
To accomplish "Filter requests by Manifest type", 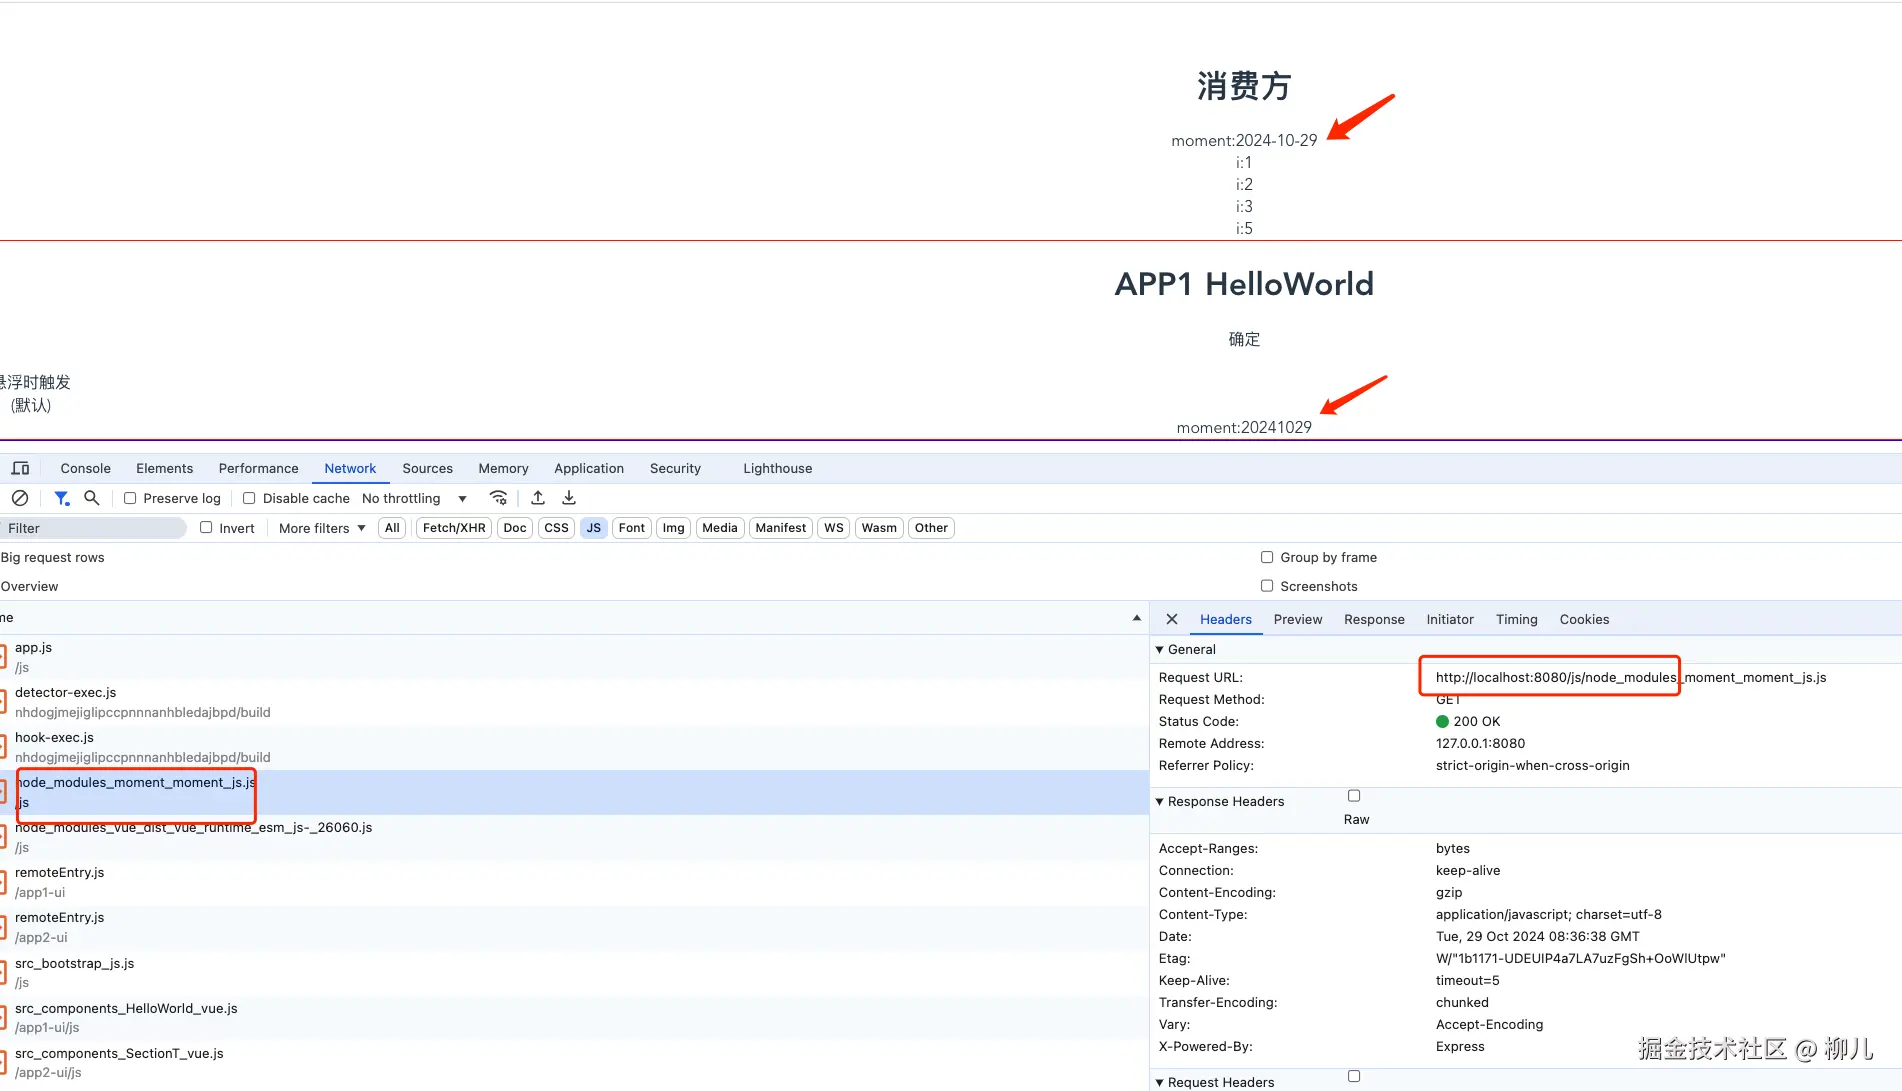I will (781, 528).
